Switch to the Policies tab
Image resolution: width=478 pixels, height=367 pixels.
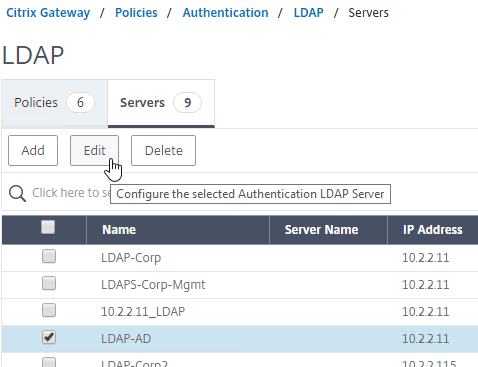(54, 103)
